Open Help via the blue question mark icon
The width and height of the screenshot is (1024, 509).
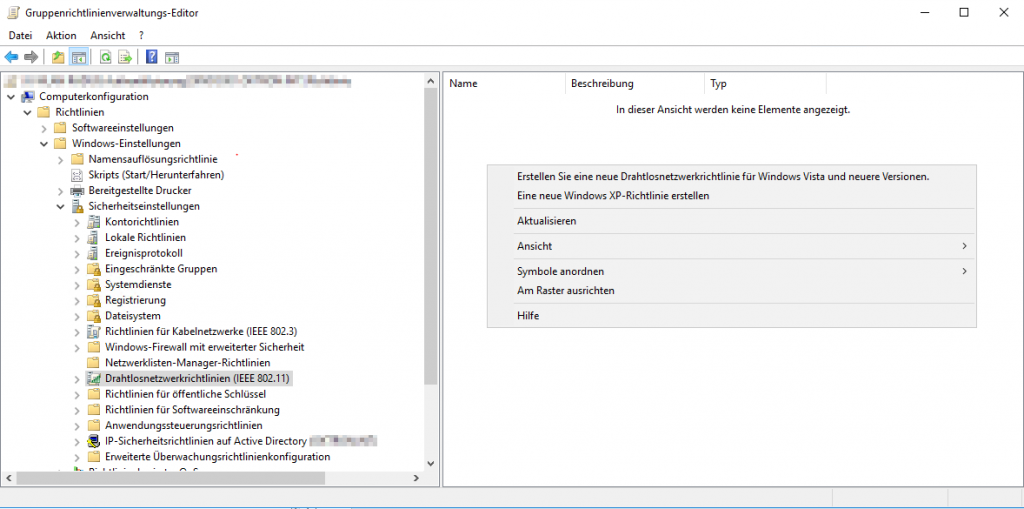tap(152, 57)
